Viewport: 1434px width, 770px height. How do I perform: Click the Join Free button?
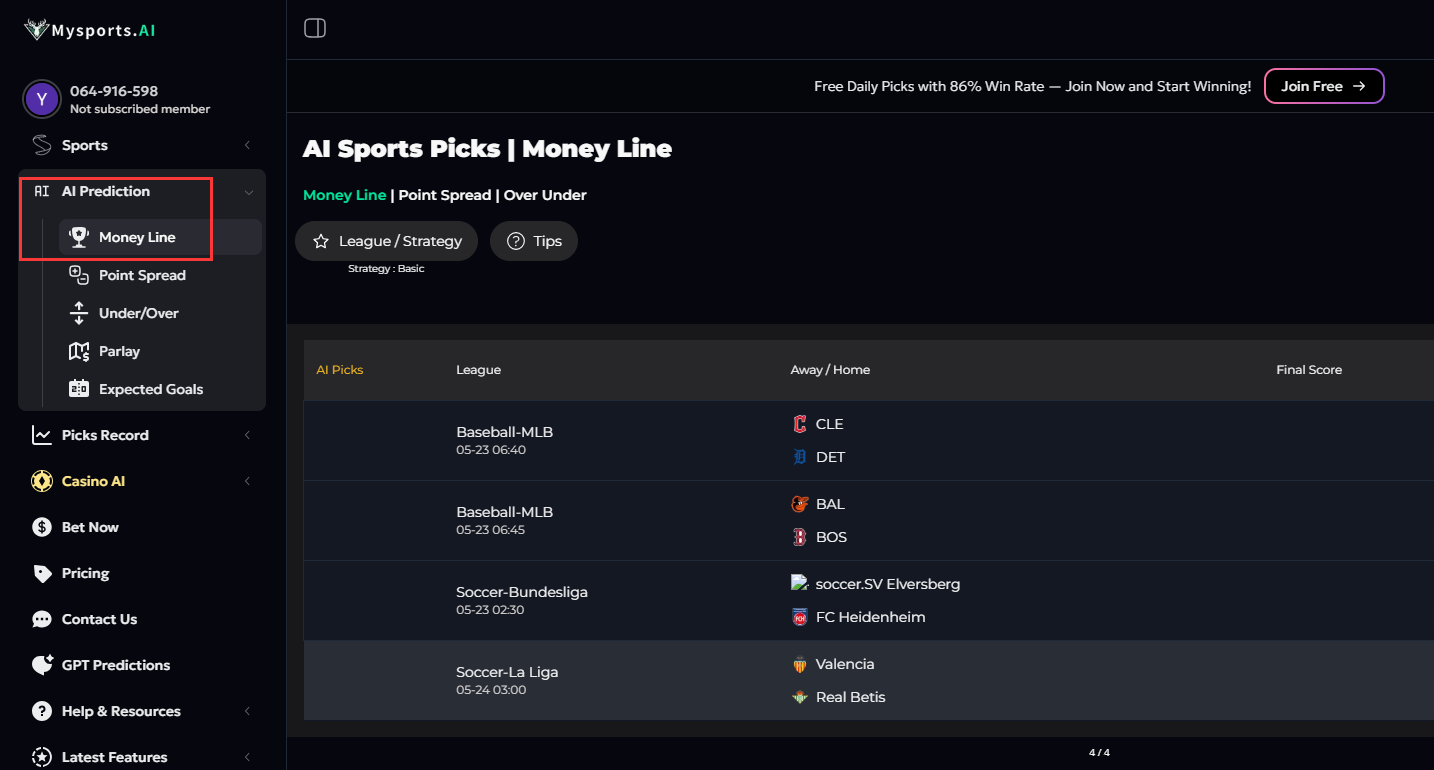(x=1324, y=86)
